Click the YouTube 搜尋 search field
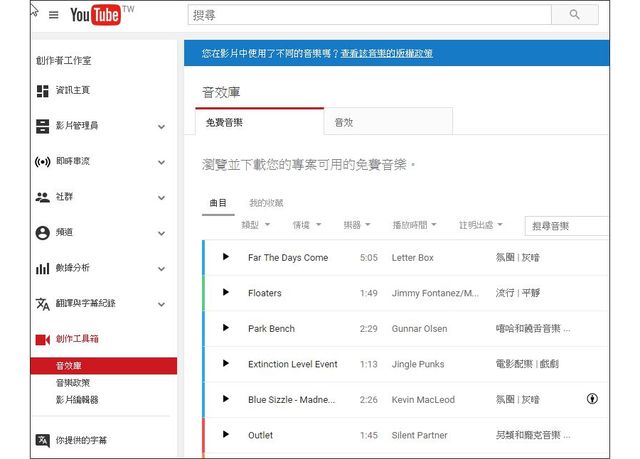This screenshot has width=640, height=459. coord(369,15)
